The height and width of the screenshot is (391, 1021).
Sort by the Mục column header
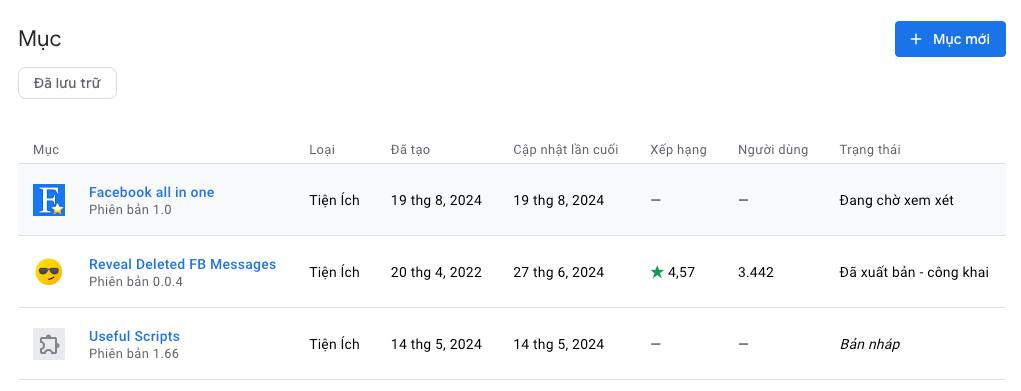(46, 150)
